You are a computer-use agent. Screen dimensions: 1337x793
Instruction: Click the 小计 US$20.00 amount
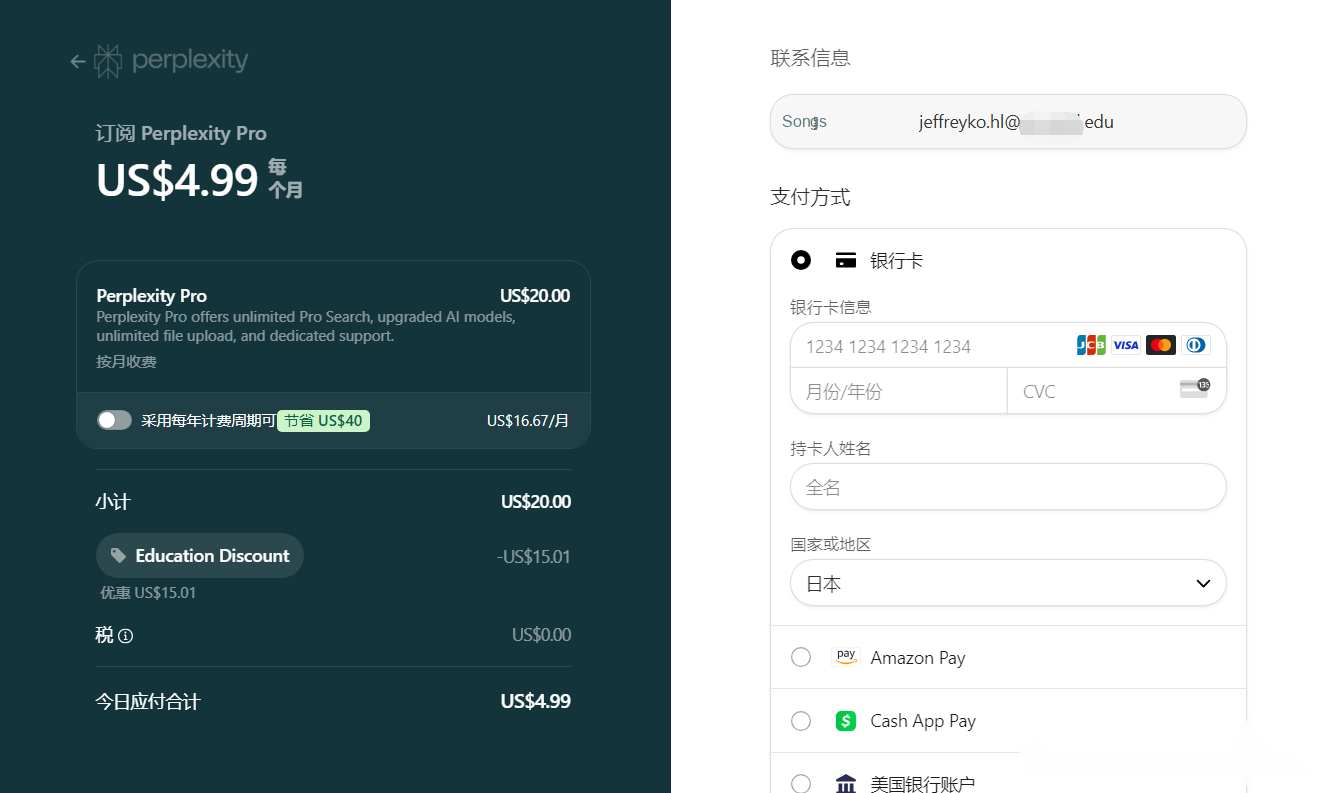point(536,502)
